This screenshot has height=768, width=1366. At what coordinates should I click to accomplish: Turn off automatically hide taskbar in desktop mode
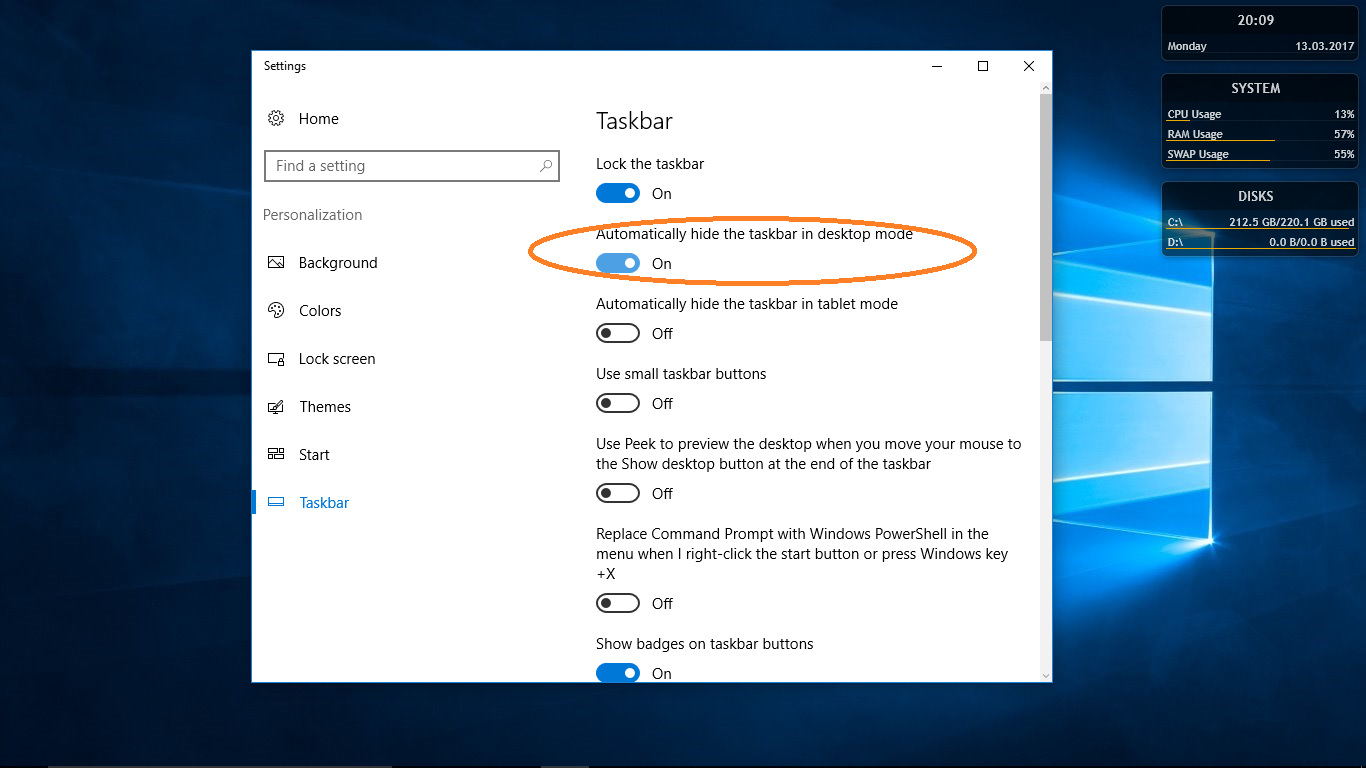click(618, 263)
